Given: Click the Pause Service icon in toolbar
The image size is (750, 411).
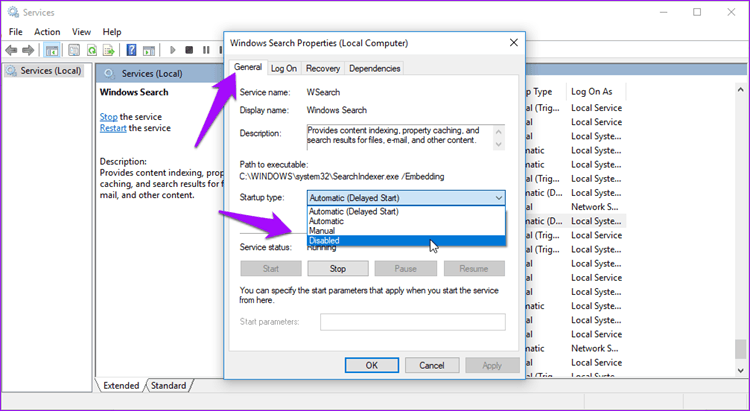Looking at the screenshot, I should coord(206,50).
